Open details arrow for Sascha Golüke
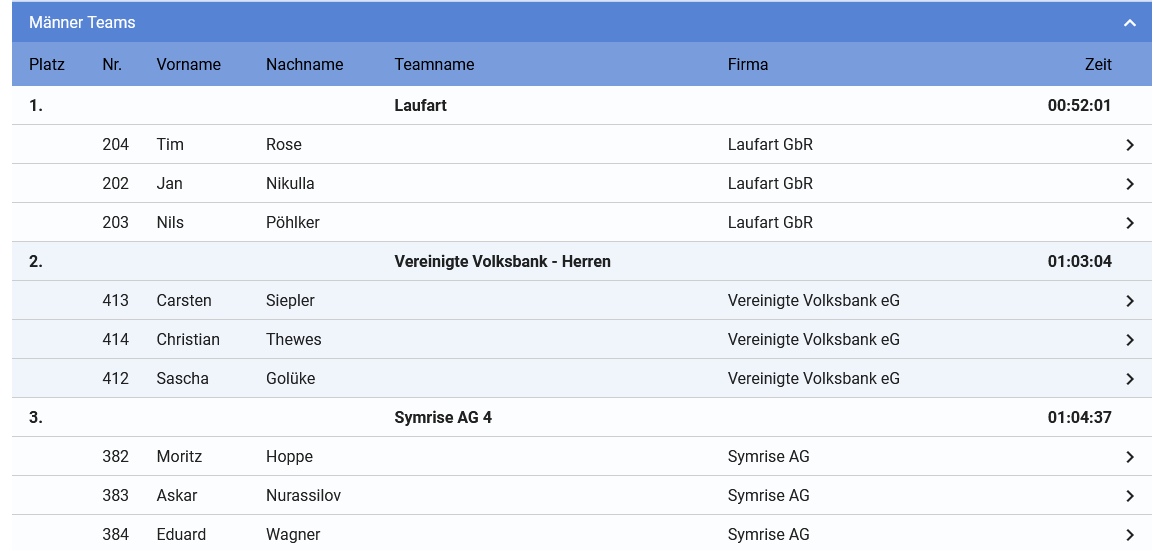The image size is (1159, 551). [1129, 379]
